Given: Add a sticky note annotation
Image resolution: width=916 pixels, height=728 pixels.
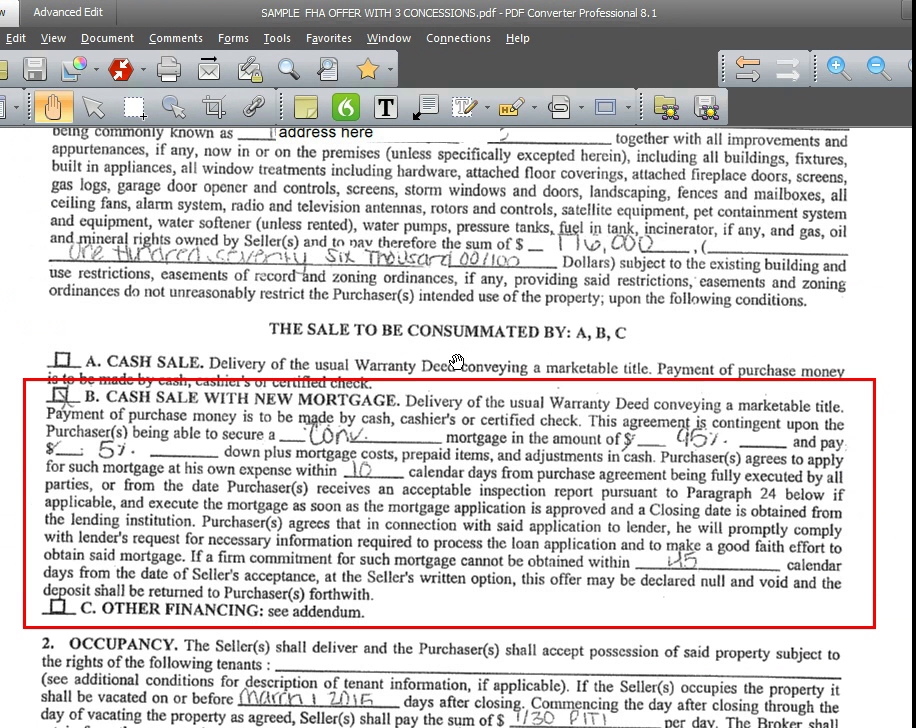Looking at the screenshot, I should click(307, 106).
